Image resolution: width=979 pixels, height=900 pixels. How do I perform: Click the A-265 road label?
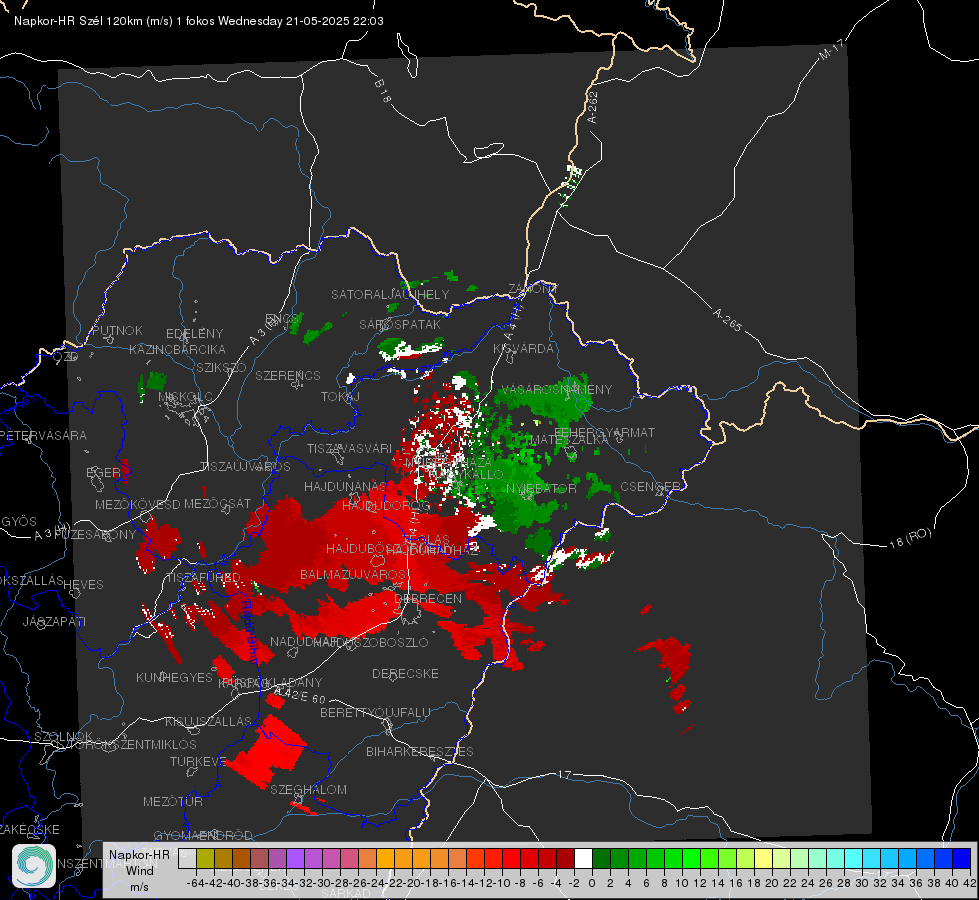click(727, 319)
